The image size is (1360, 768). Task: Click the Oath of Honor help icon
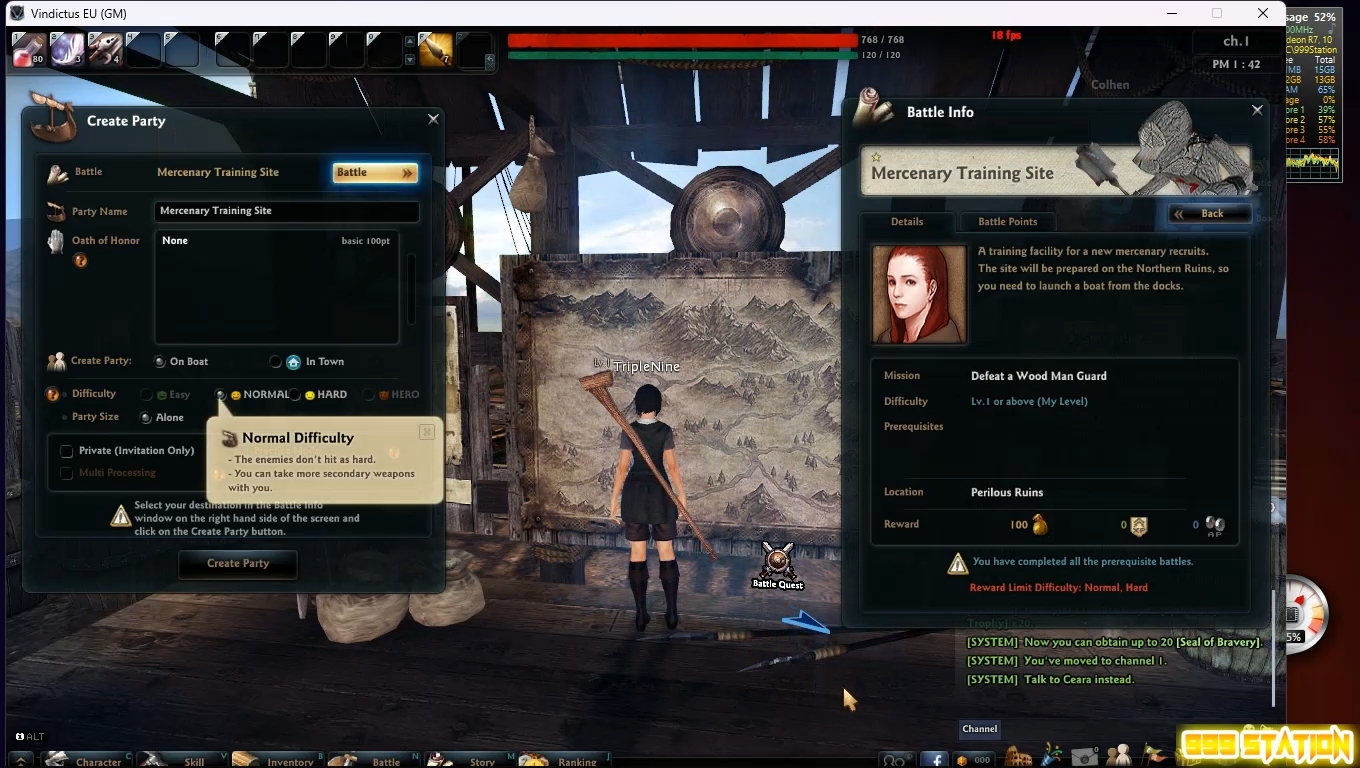click(x=81, y=261)
